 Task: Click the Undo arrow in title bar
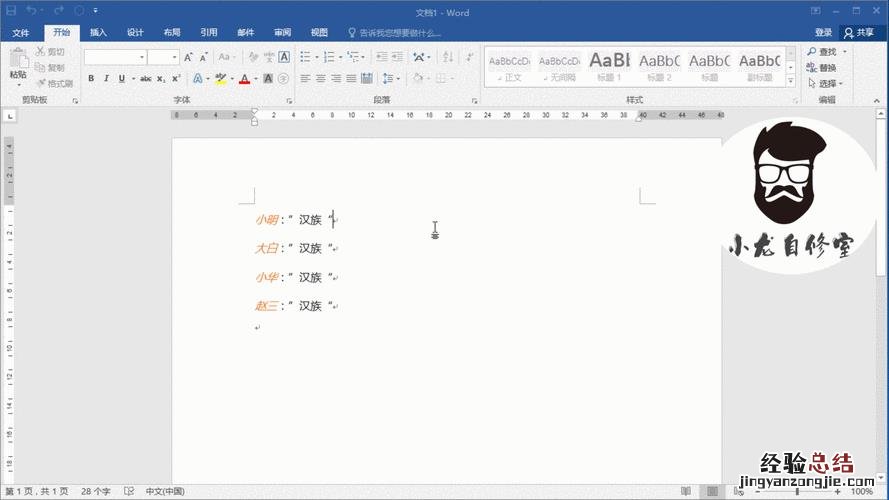(32, 12)
